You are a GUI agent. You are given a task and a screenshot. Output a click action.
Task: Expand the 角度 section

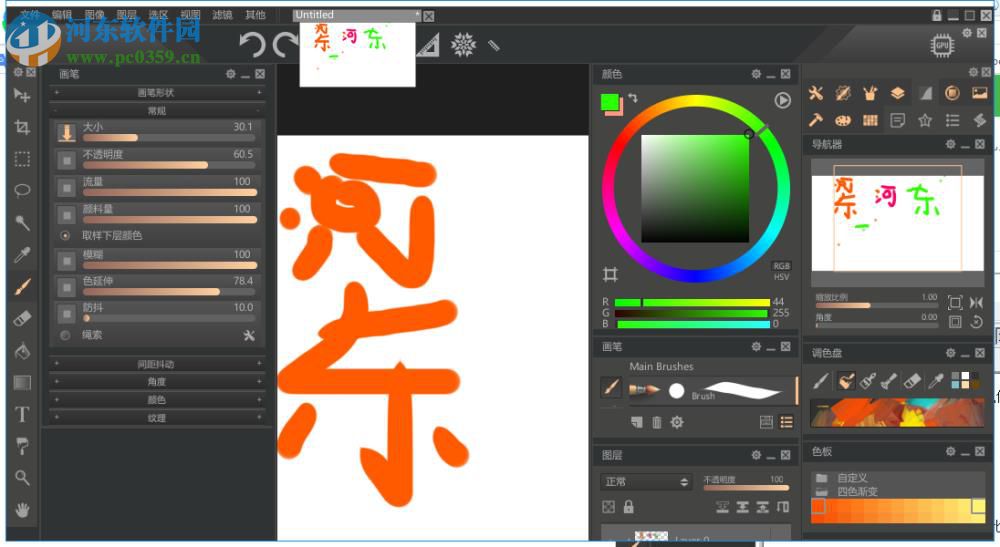[157, 382]
